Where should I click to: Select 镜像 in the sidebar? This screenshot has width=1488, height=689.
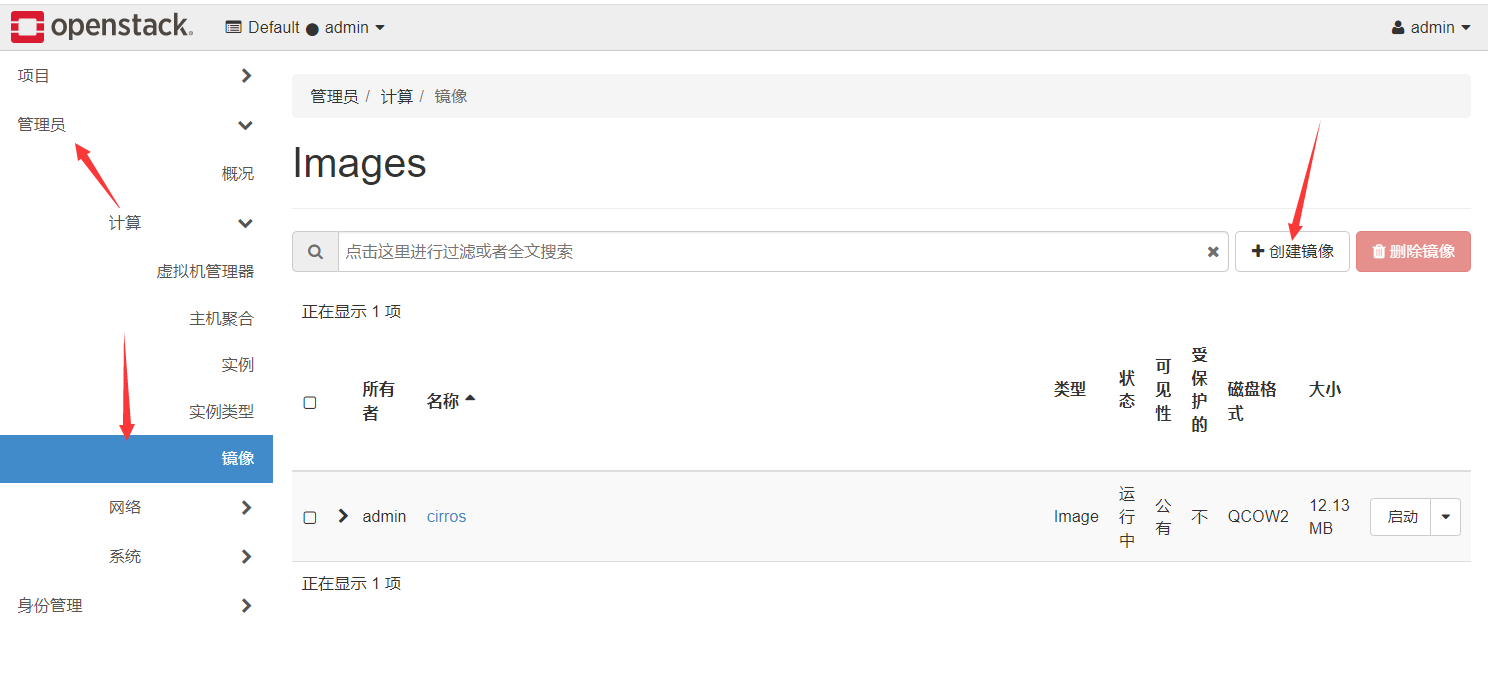tap(136, 458)
